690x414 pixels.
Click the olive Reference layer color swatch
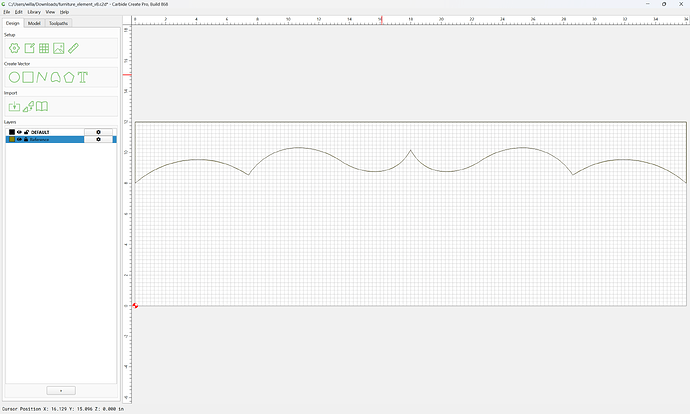(x=12, y=139)
